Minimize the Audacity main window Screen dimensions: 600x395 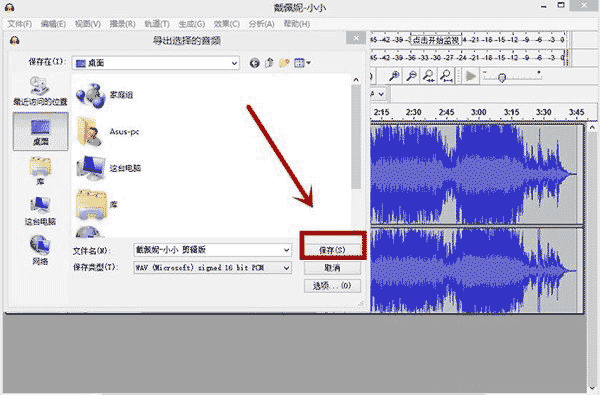544,6
